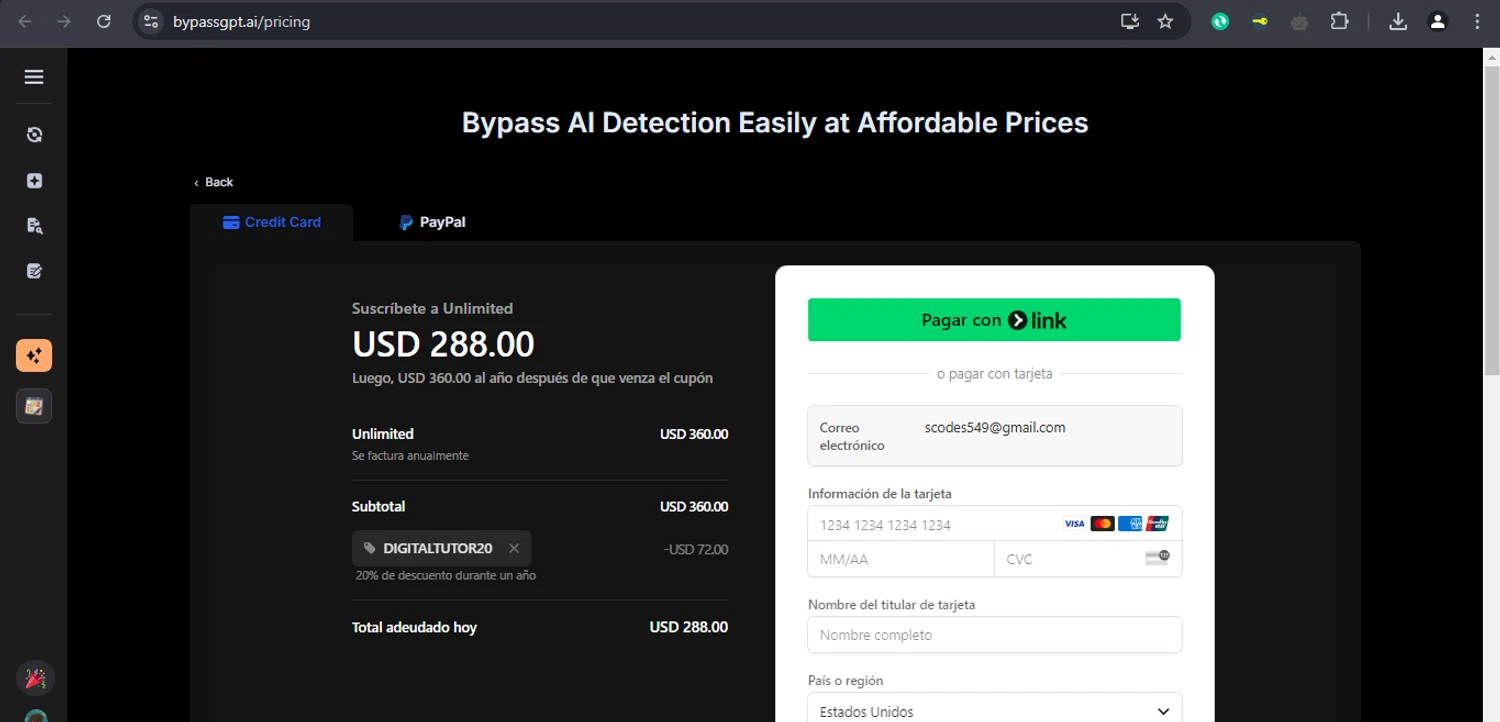Image resolution: width=1500 pixels, height=722 pixels.
Task: Open the hamburger menu in the sidebar
Action: [34, 77]
